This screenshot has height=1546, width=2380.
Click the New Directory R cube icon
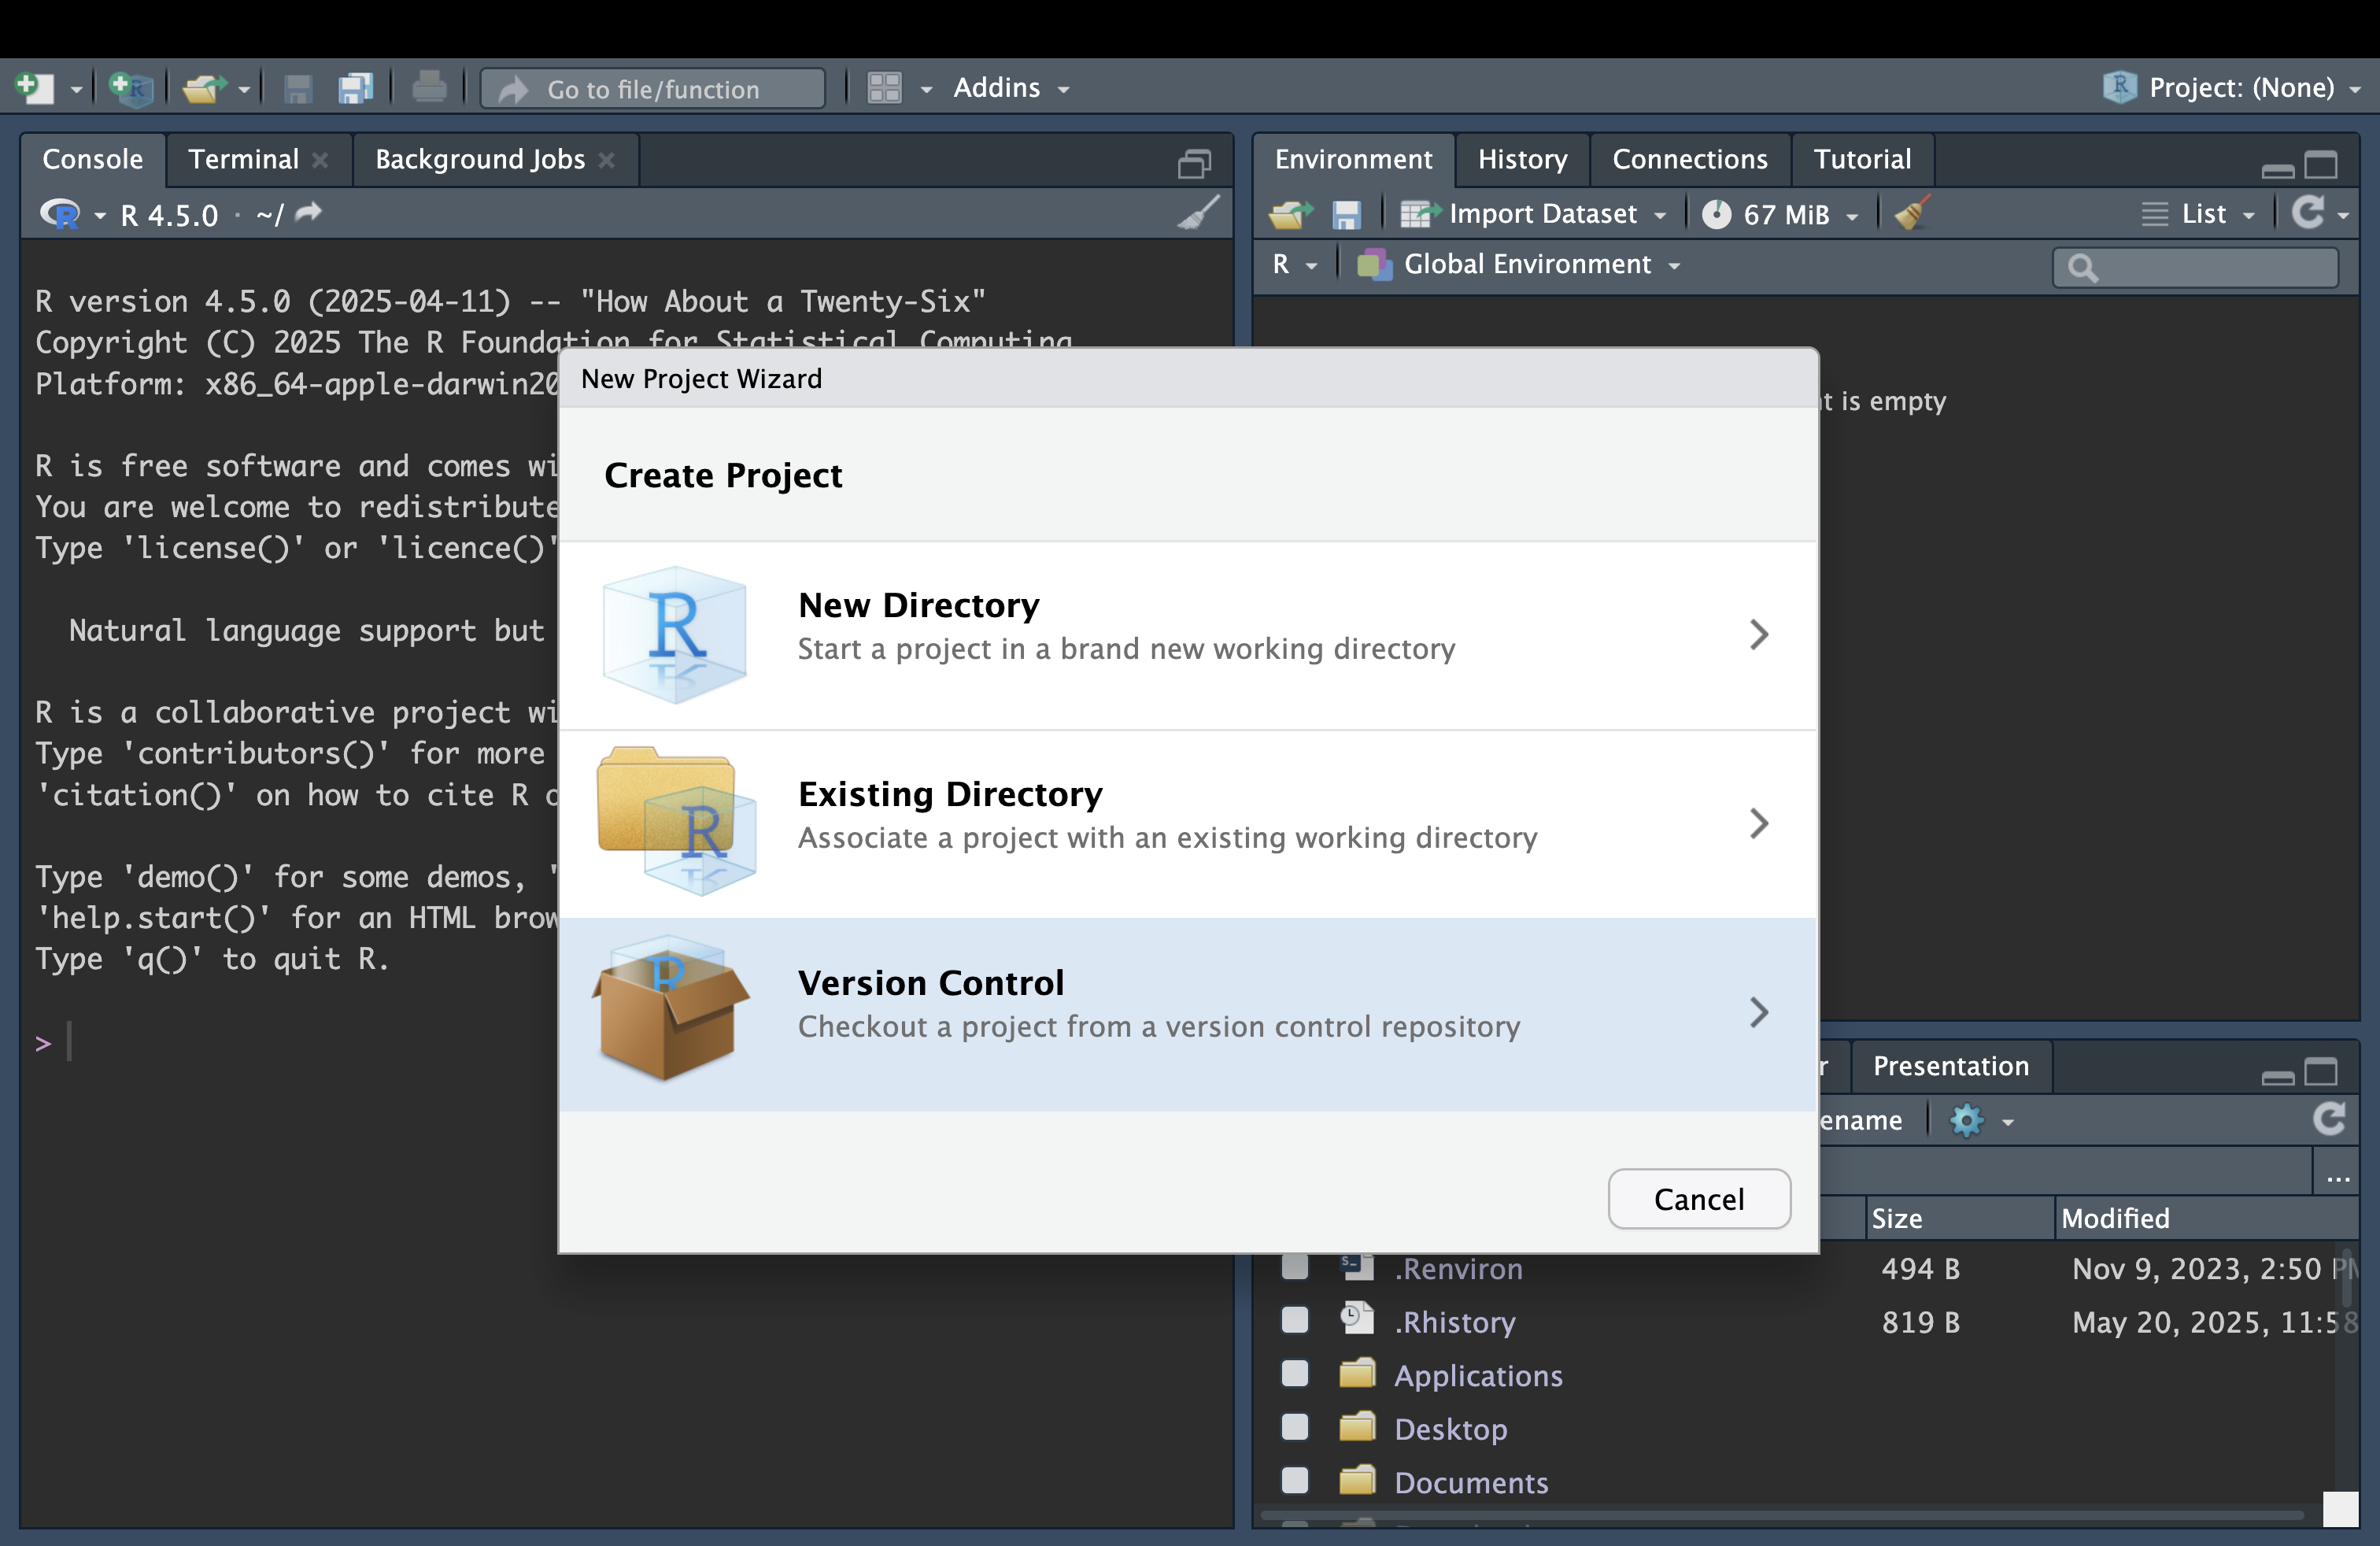point(675,635)
